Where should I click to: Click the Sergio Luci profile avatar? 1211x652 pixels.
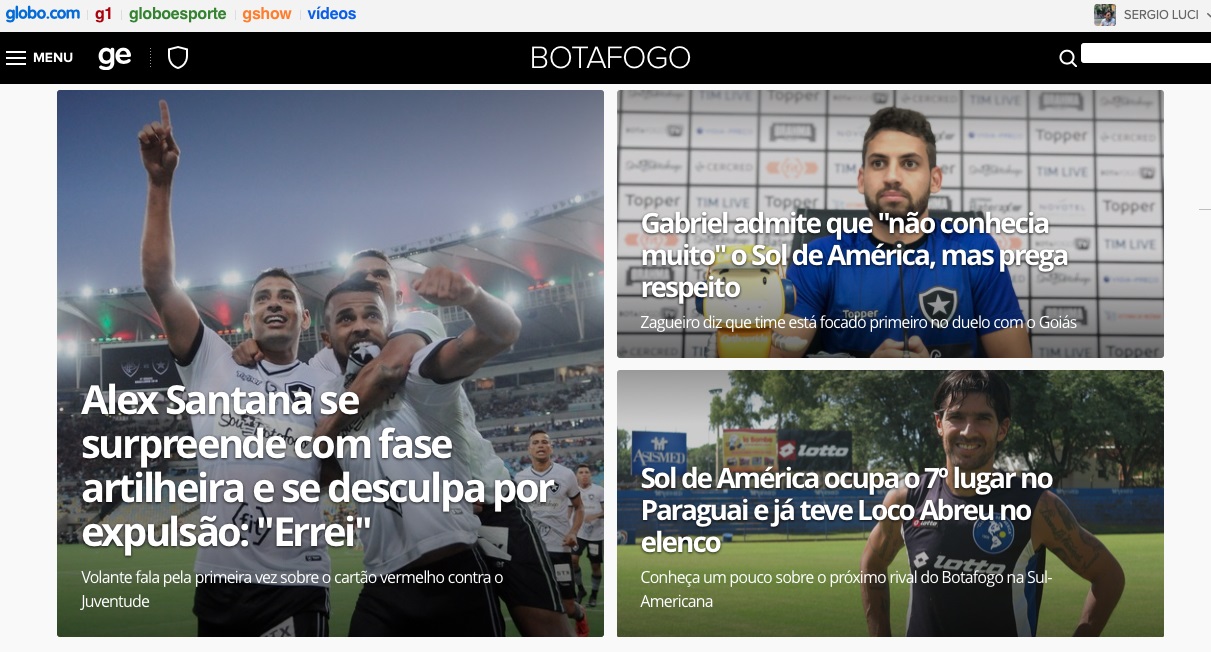pos(1105,15)
